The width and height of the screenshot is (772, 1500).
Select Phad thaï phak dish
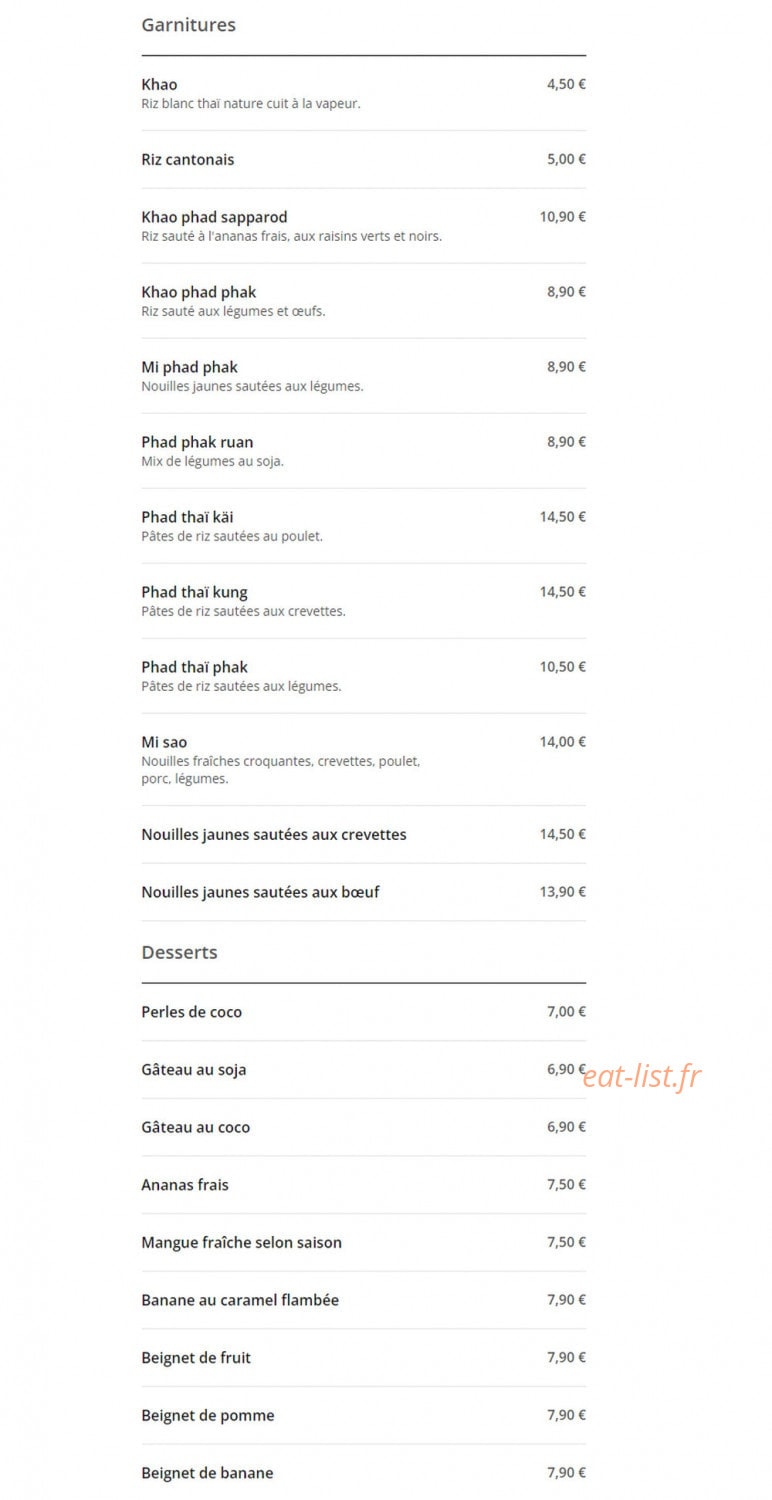[363, 676]
